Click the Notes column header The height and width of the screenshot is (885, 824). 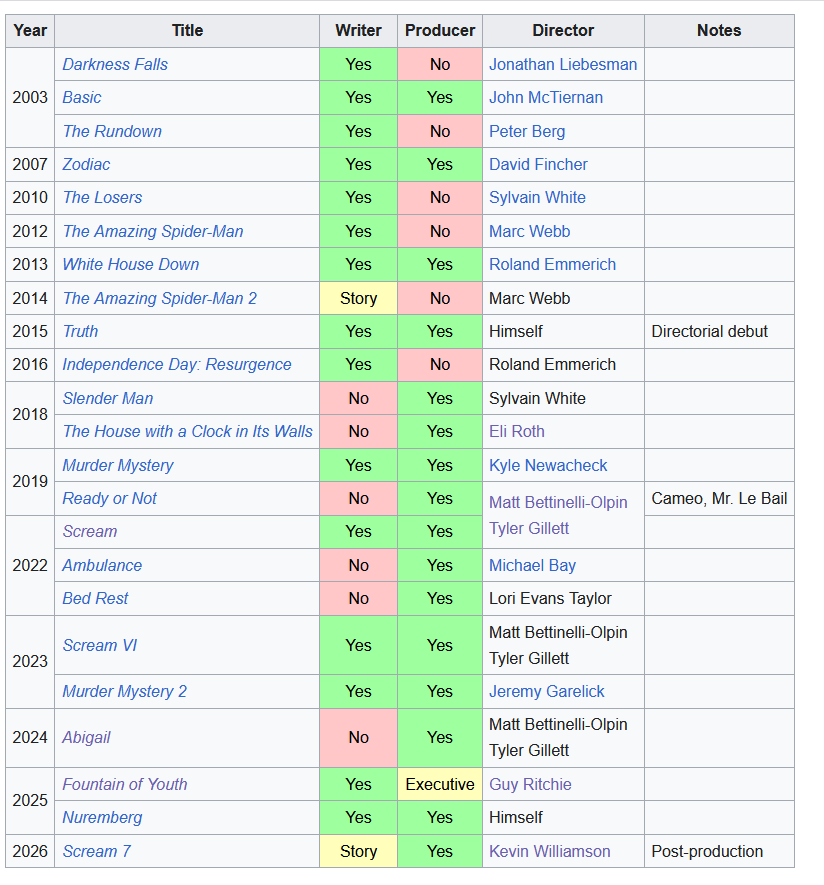(718, 30)
